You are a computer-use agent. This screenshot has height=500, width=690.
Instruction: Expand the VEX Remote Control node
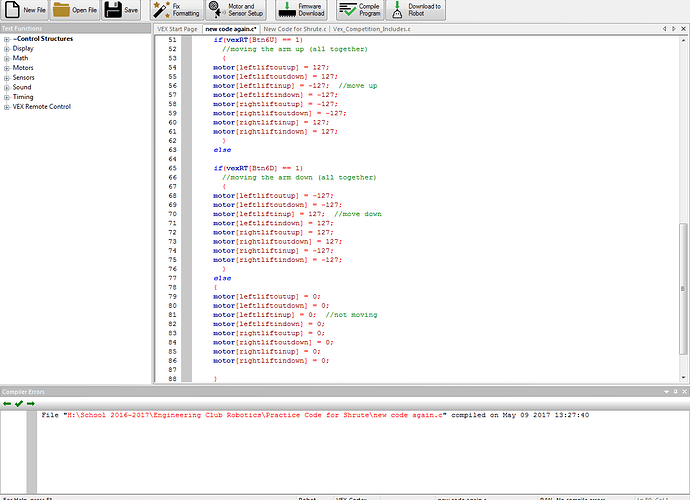click(x=7, y=107)
